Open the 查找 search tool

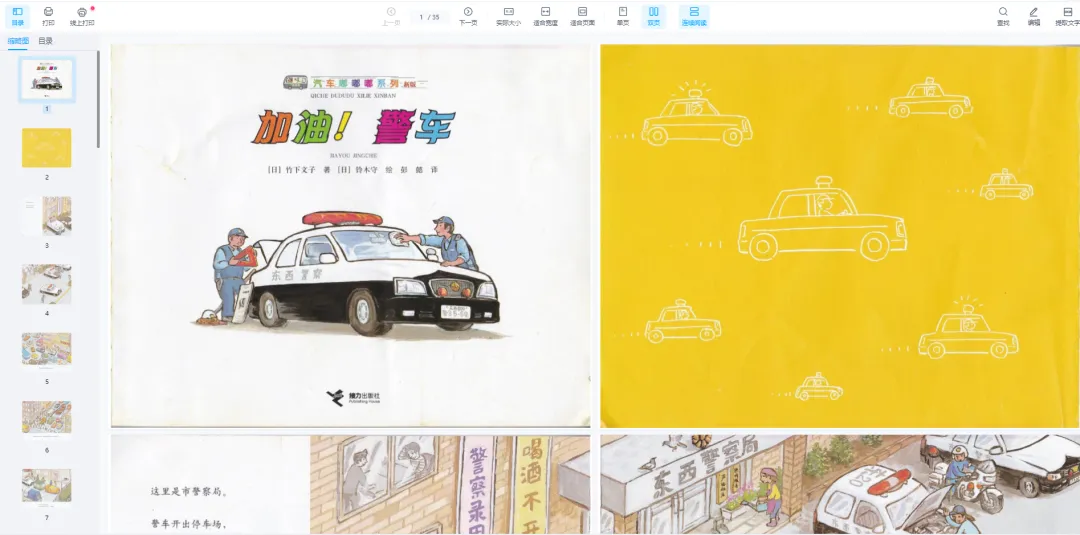[x=1003, y=17]
